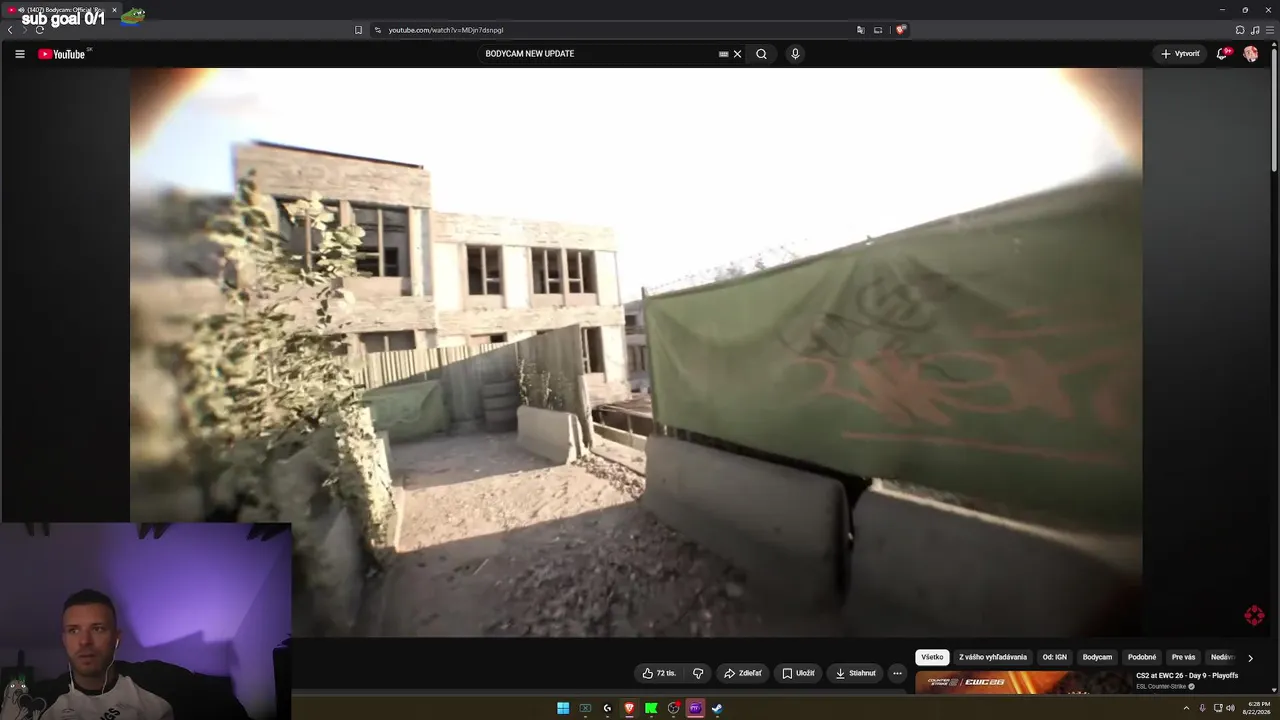The image size is (1280, 720).
Task: Show more filter chips with right arrow
Action: (x=1250, y=658)
